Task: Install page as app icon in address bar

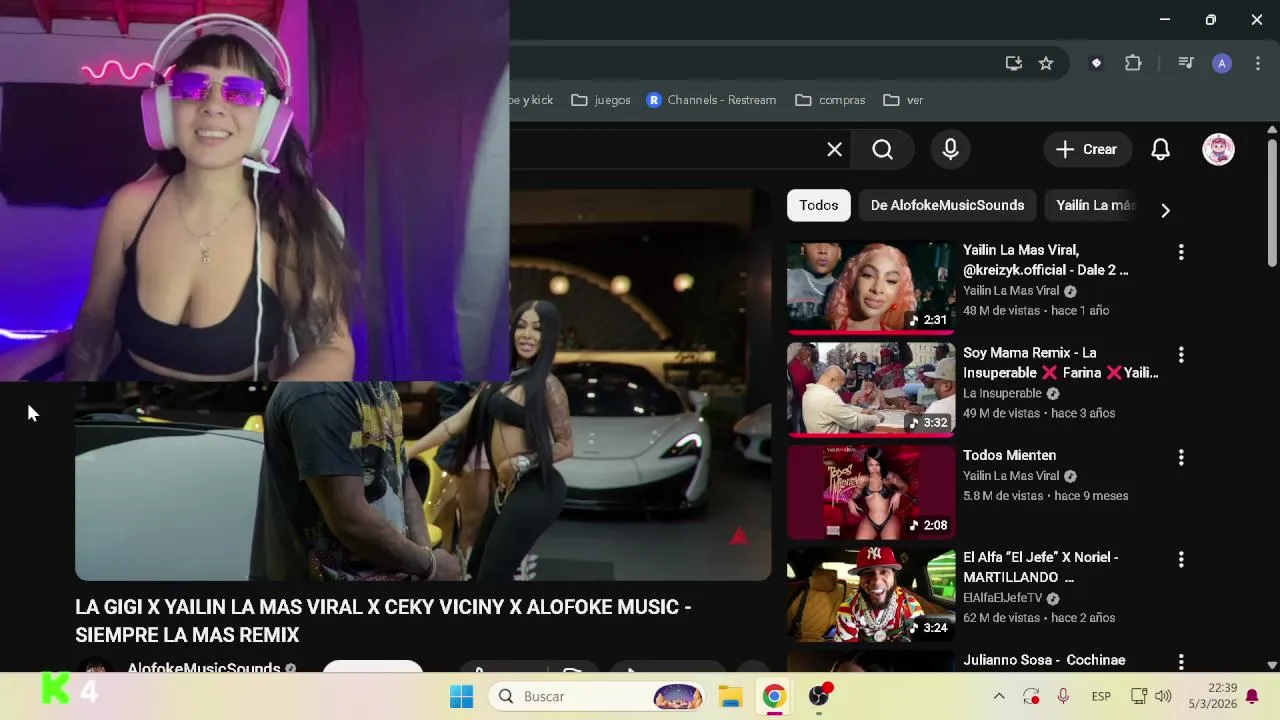Action: pos(1013,63)
